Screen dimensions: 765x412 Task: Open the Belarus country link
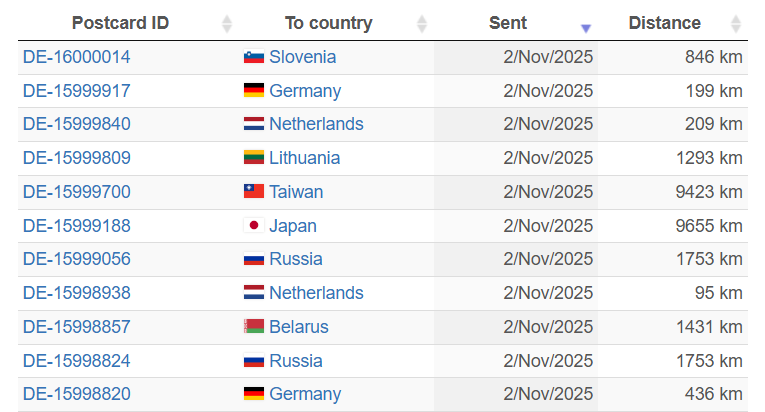(x=298, y=327)
